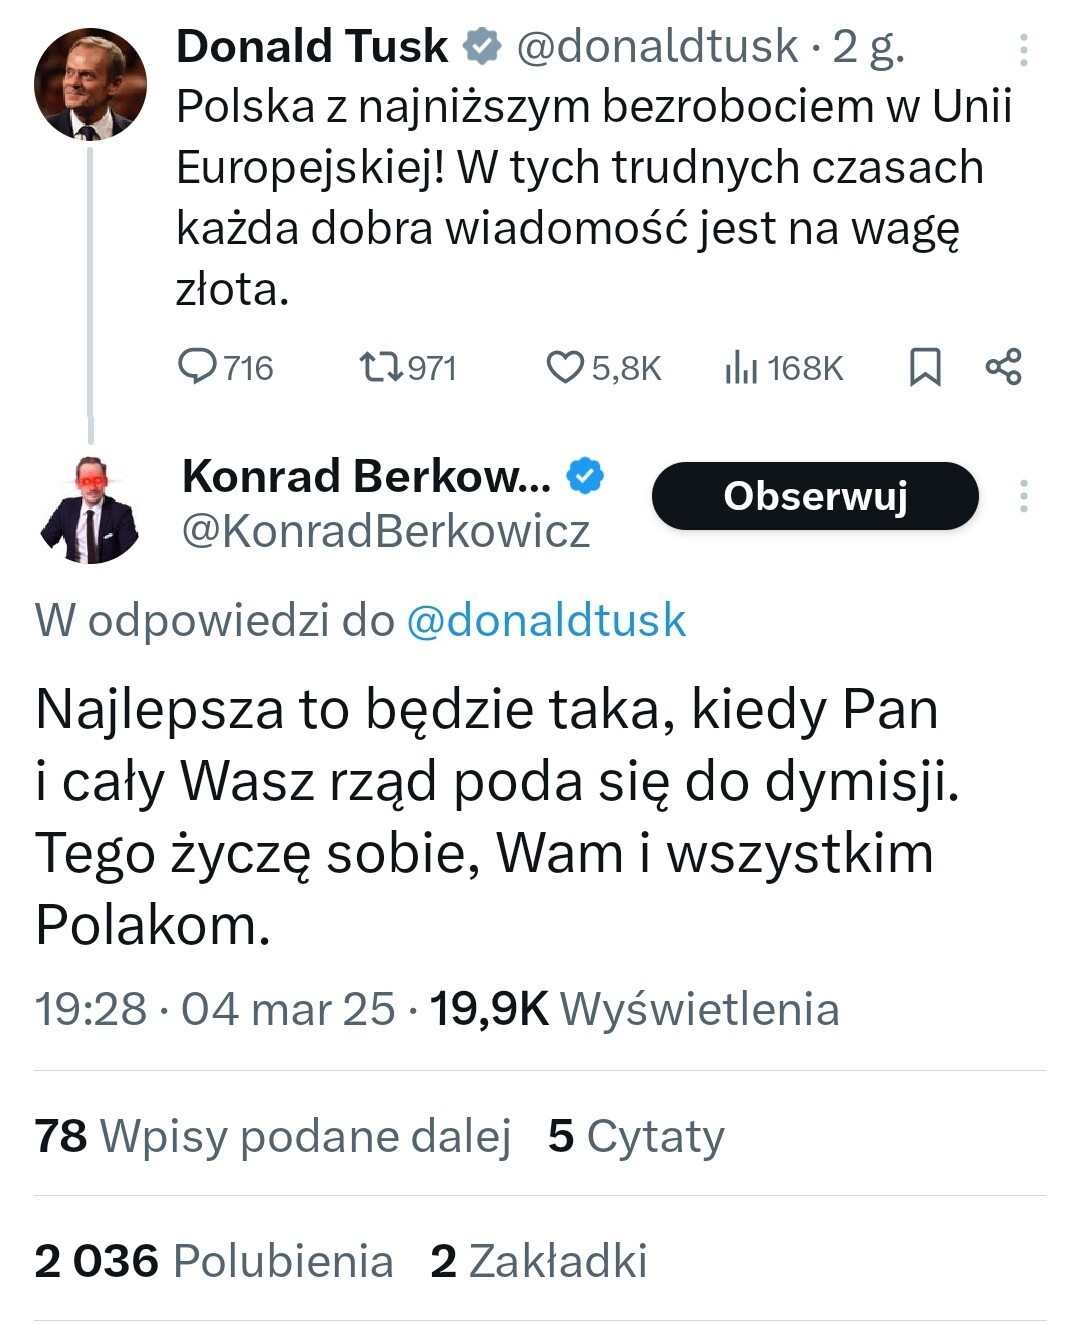
Task: Share Donald Tusk's post
Action: click(1003, 367)
